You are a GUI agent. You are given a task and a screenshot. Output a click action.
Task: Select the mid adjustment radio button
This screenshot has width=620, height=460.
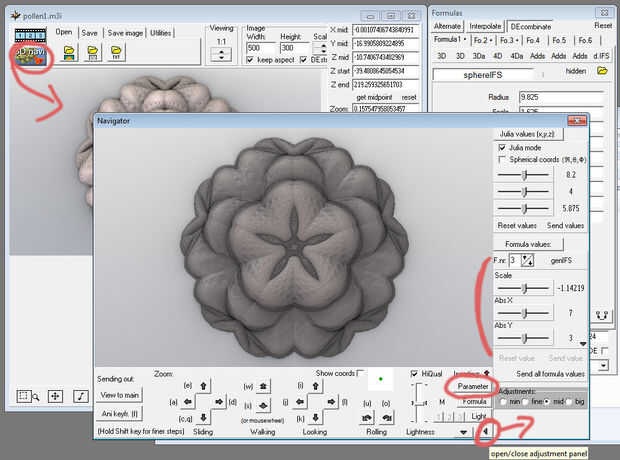pyautogui.click(x=546, y=401)
